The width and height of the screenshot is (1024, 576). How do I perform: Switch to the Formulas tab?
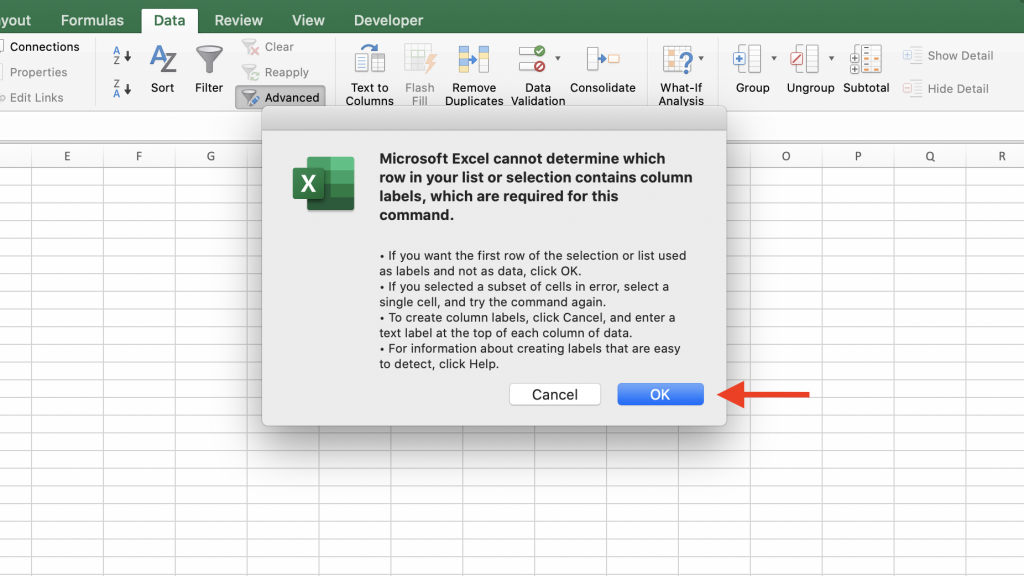[92, 20]
